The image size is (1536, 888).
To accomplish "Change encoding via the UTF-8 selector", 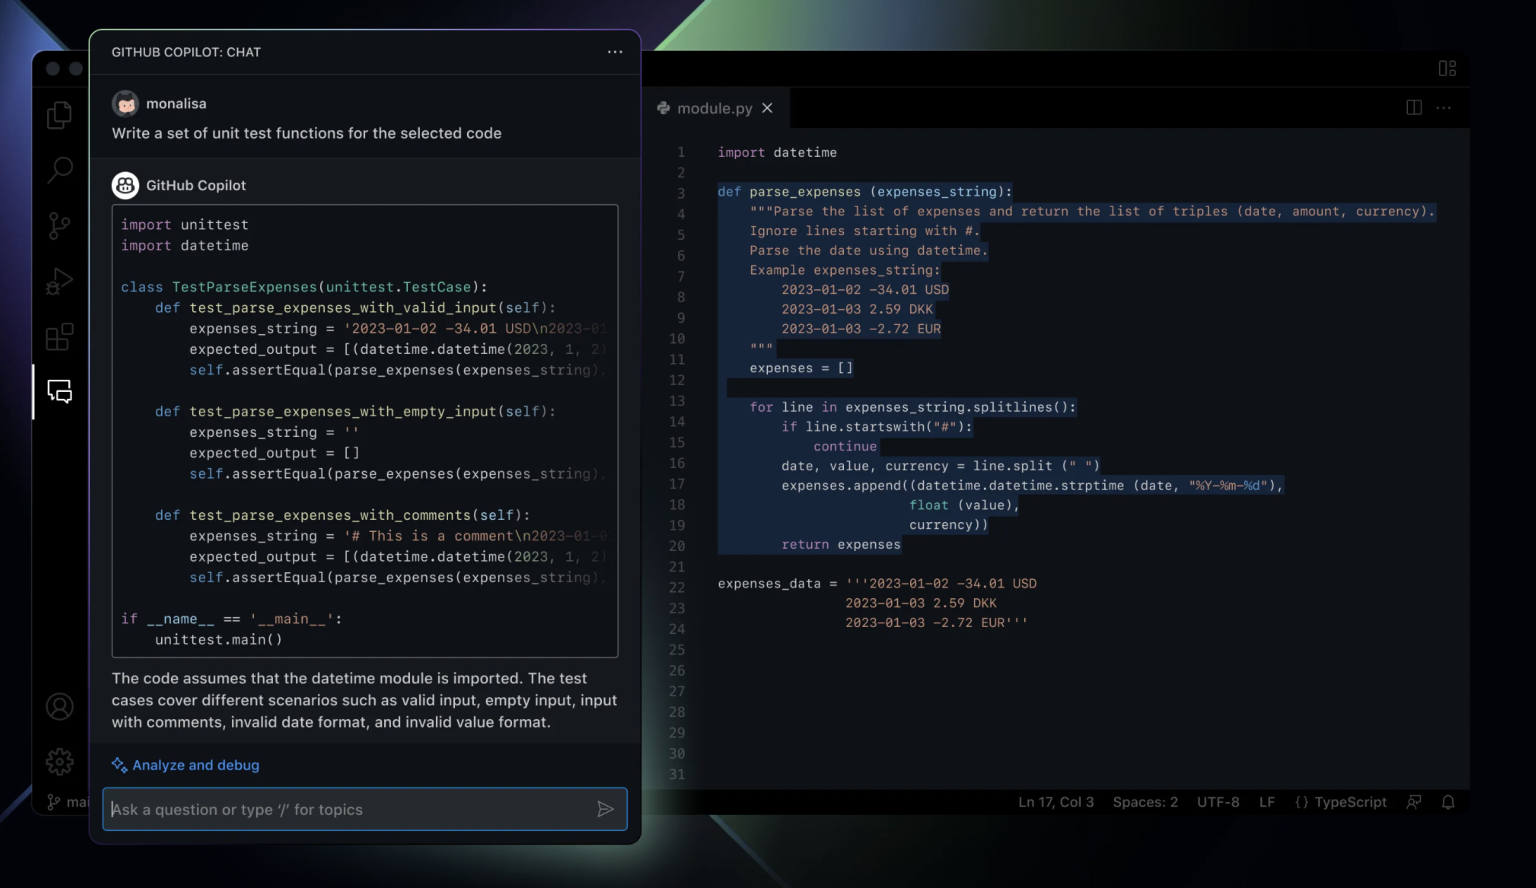I will coord(1218,801).
